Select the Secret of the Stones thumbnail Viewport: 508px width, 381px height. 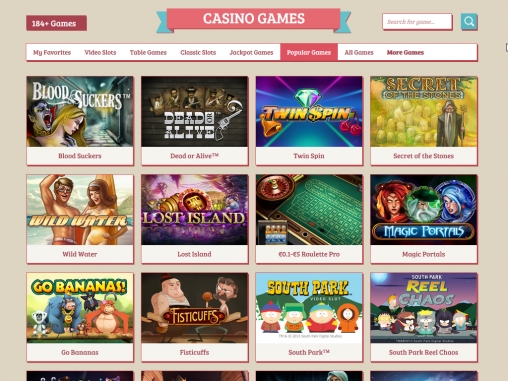(424, 111)
